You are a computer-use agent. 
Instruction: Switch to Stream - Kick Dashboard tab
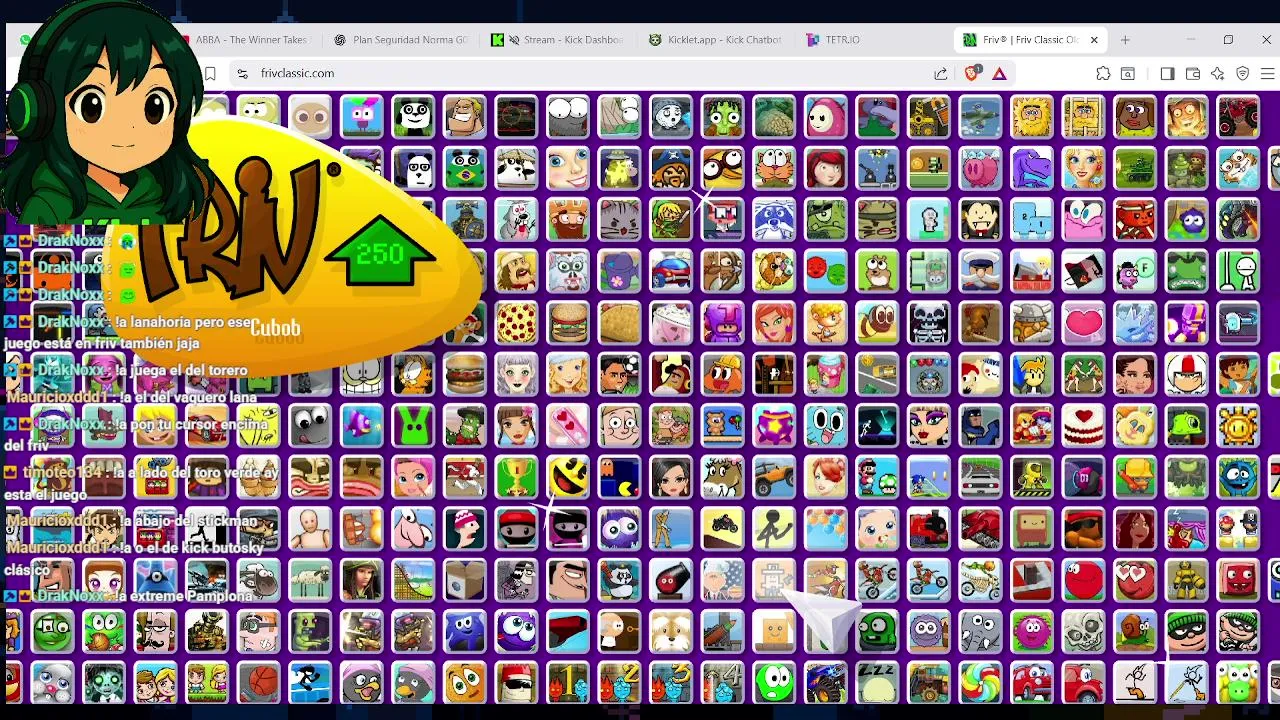pos(559,40)
